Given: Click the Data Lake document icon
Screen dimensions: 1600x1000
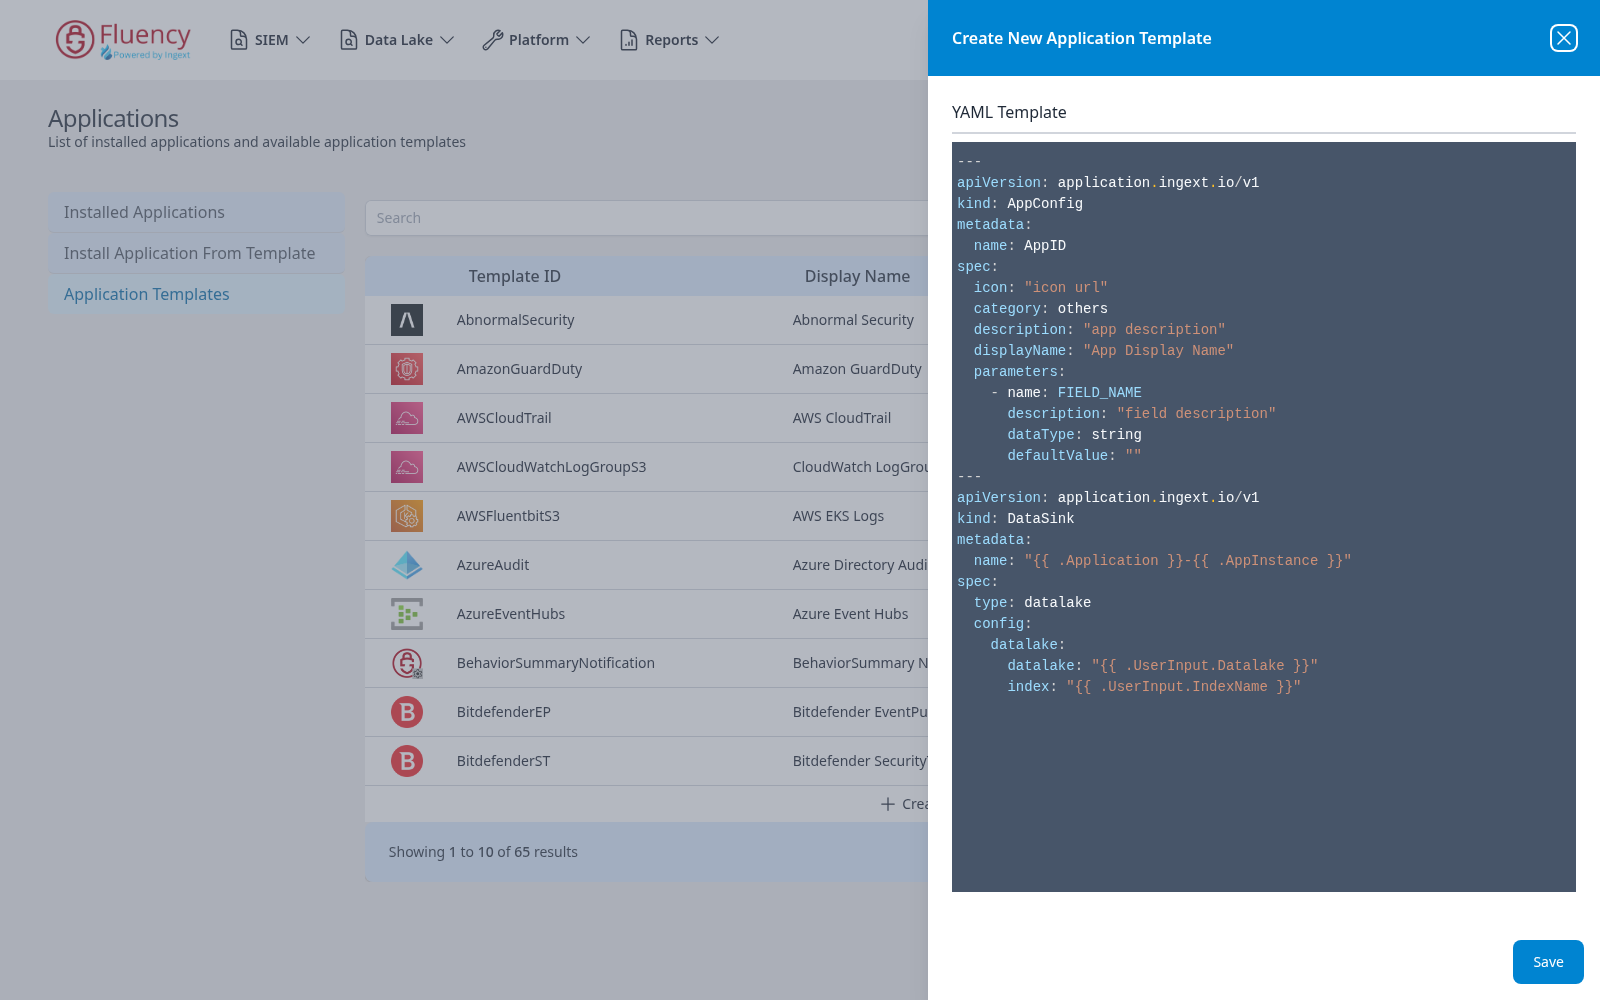Looking at the screenshot, I should [x=349, y=40].
